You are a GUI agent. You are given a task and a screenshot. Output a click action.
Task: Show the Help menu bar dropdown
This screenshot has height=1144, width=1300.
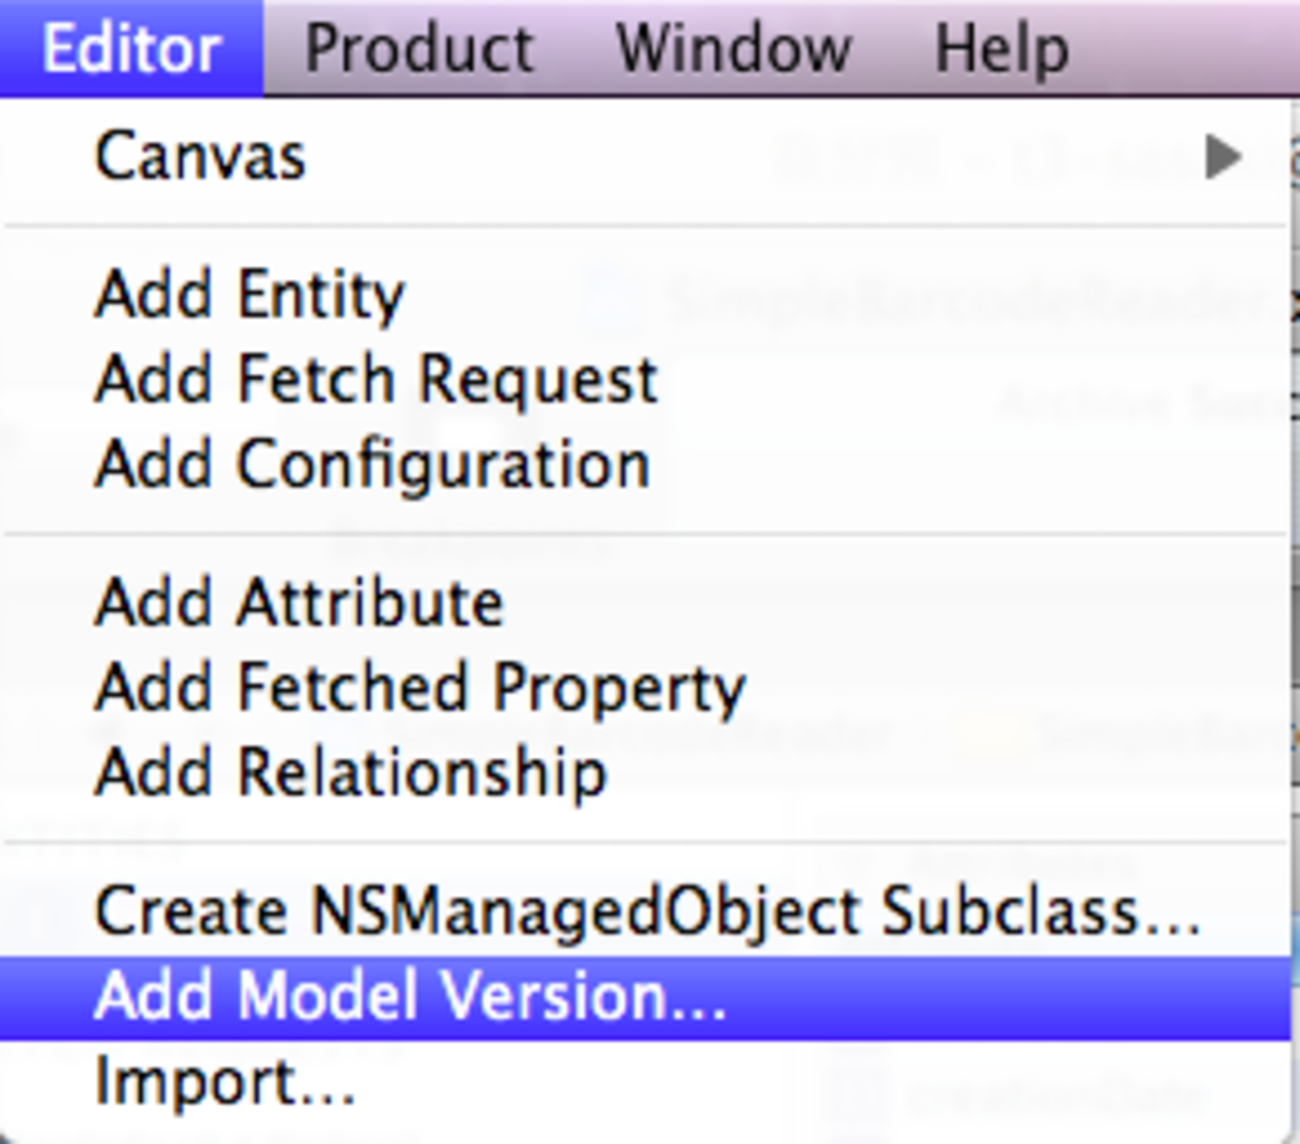1001,48
